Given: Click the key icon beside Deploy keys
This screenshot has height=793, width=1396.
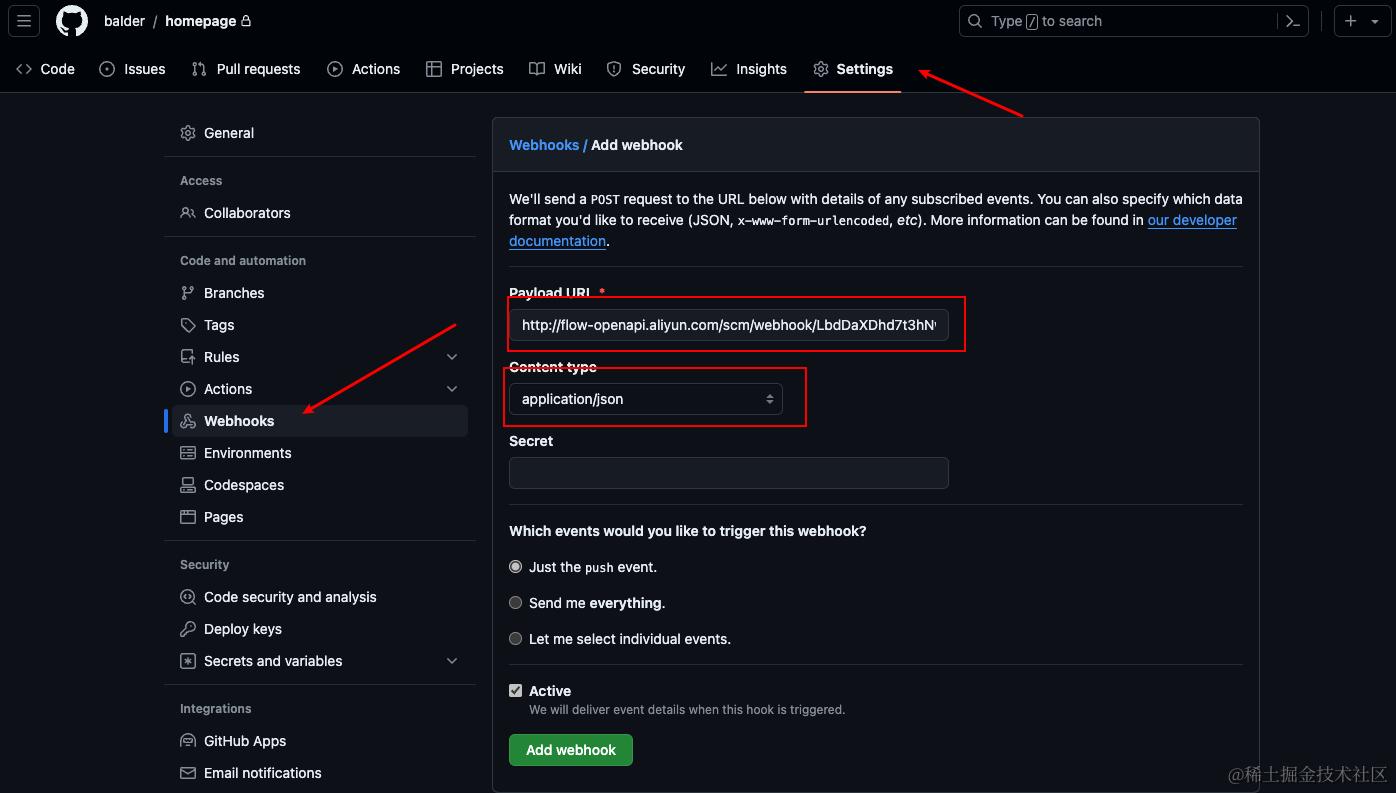Looking at the screenshot, I should tap(188, 629).
